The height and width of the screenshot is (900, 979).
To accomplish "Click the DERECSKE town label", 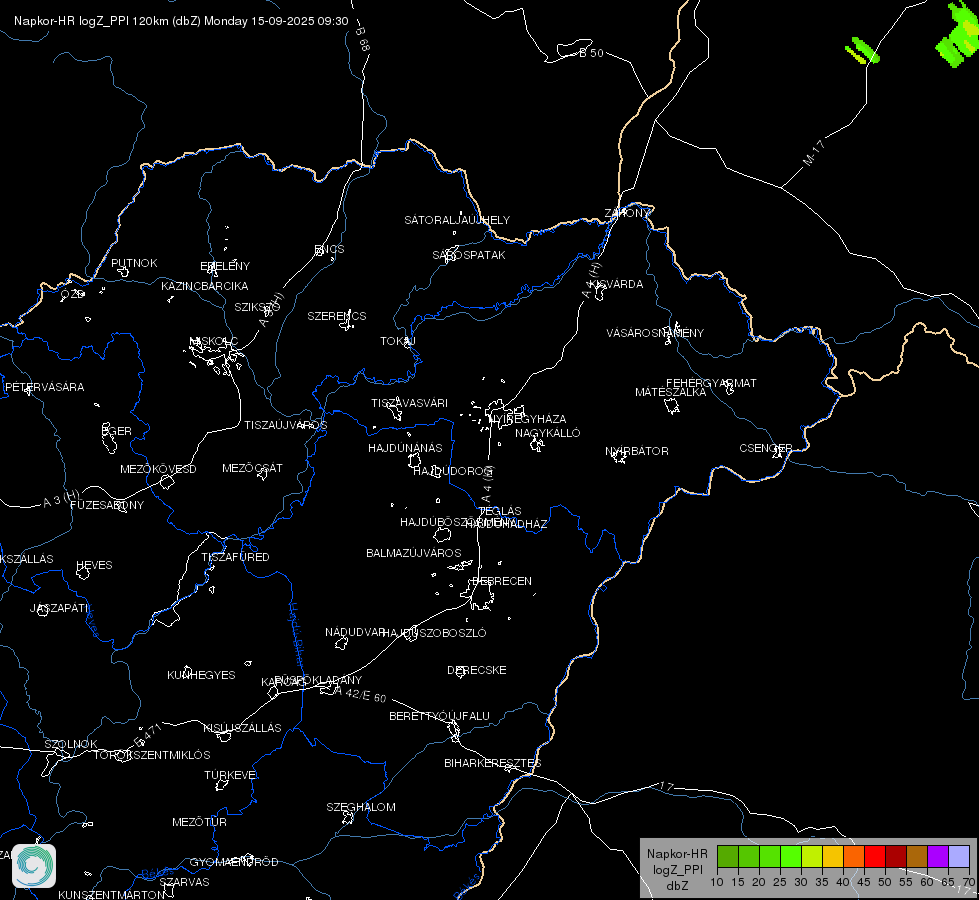I will point(476,670).
